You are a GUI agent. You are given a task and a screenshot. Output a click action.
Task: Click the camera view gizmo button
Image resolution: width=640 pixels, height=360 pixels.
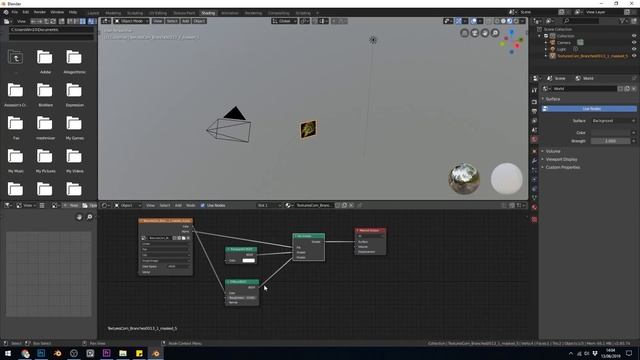[475, 33]
